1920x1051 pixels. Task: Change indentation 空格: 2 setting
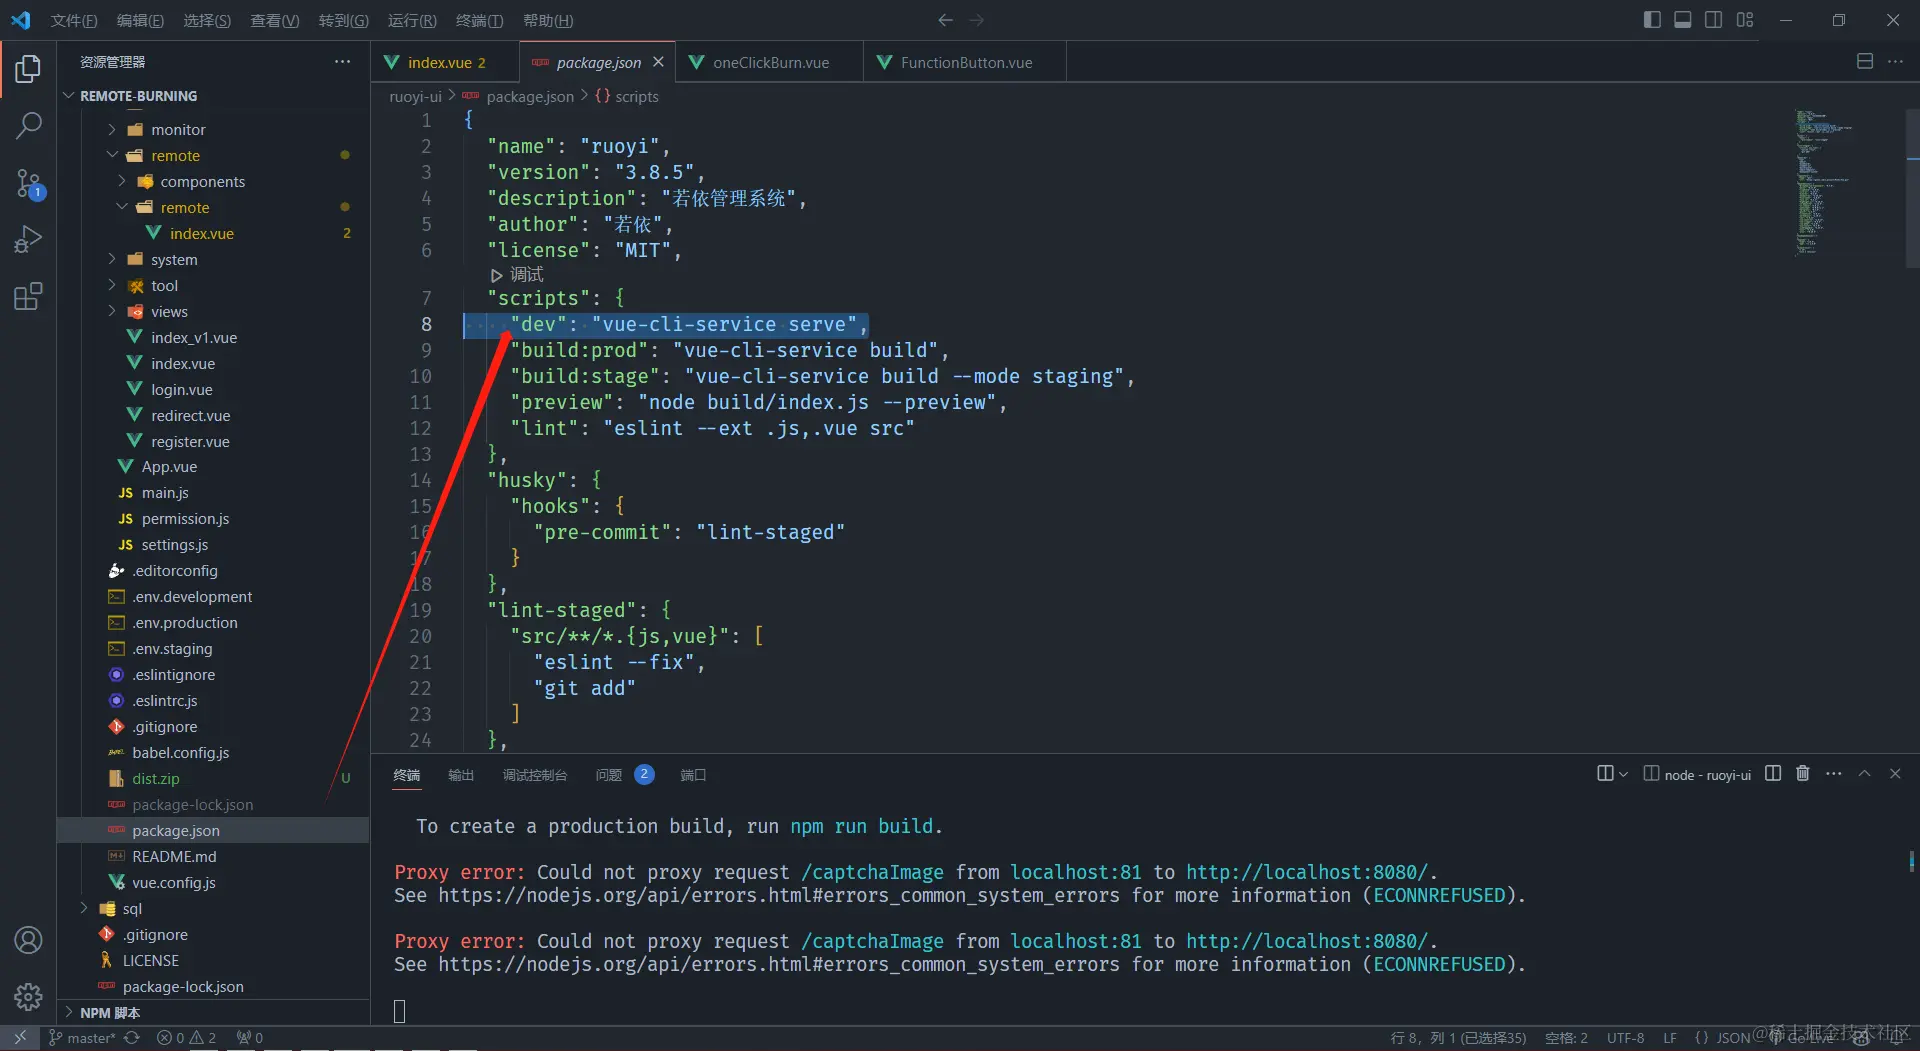tap(1566, 1038)
